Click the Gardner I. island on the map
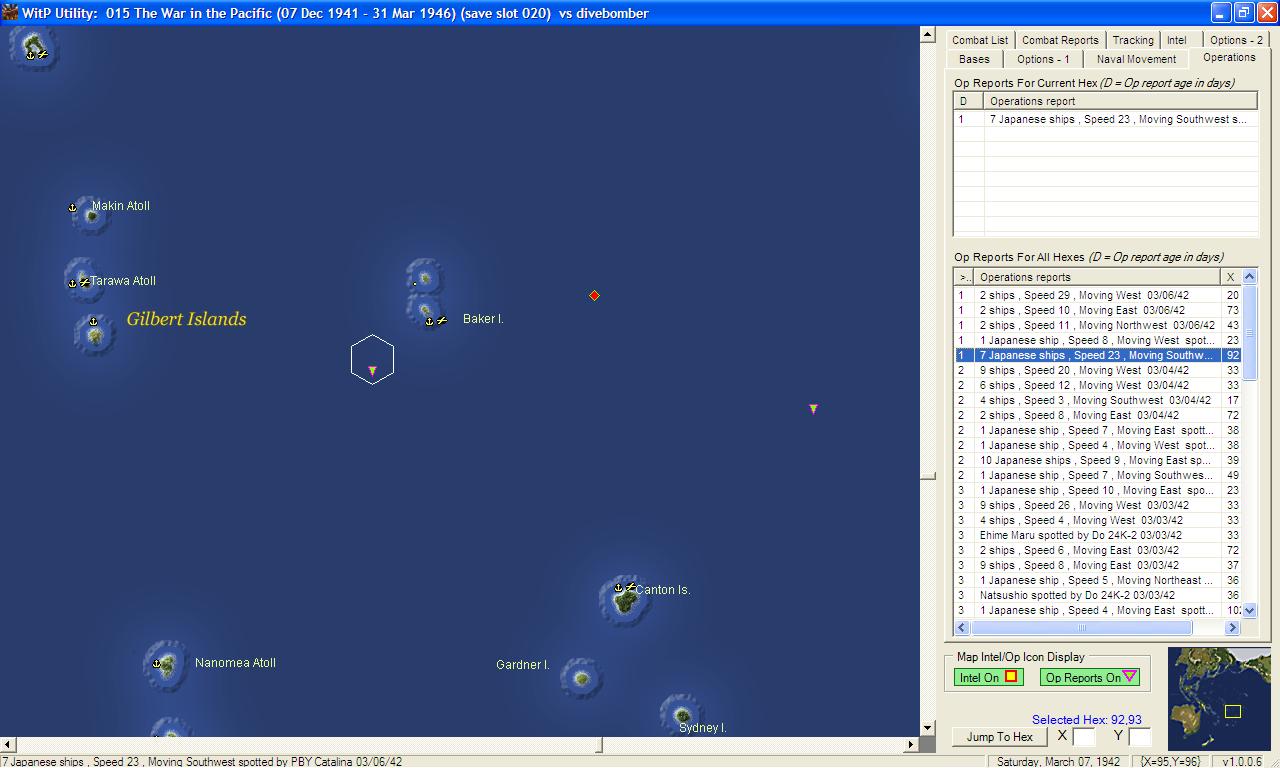The width and height of the screenshot is (1280, 768). click(x=581, y=677)
